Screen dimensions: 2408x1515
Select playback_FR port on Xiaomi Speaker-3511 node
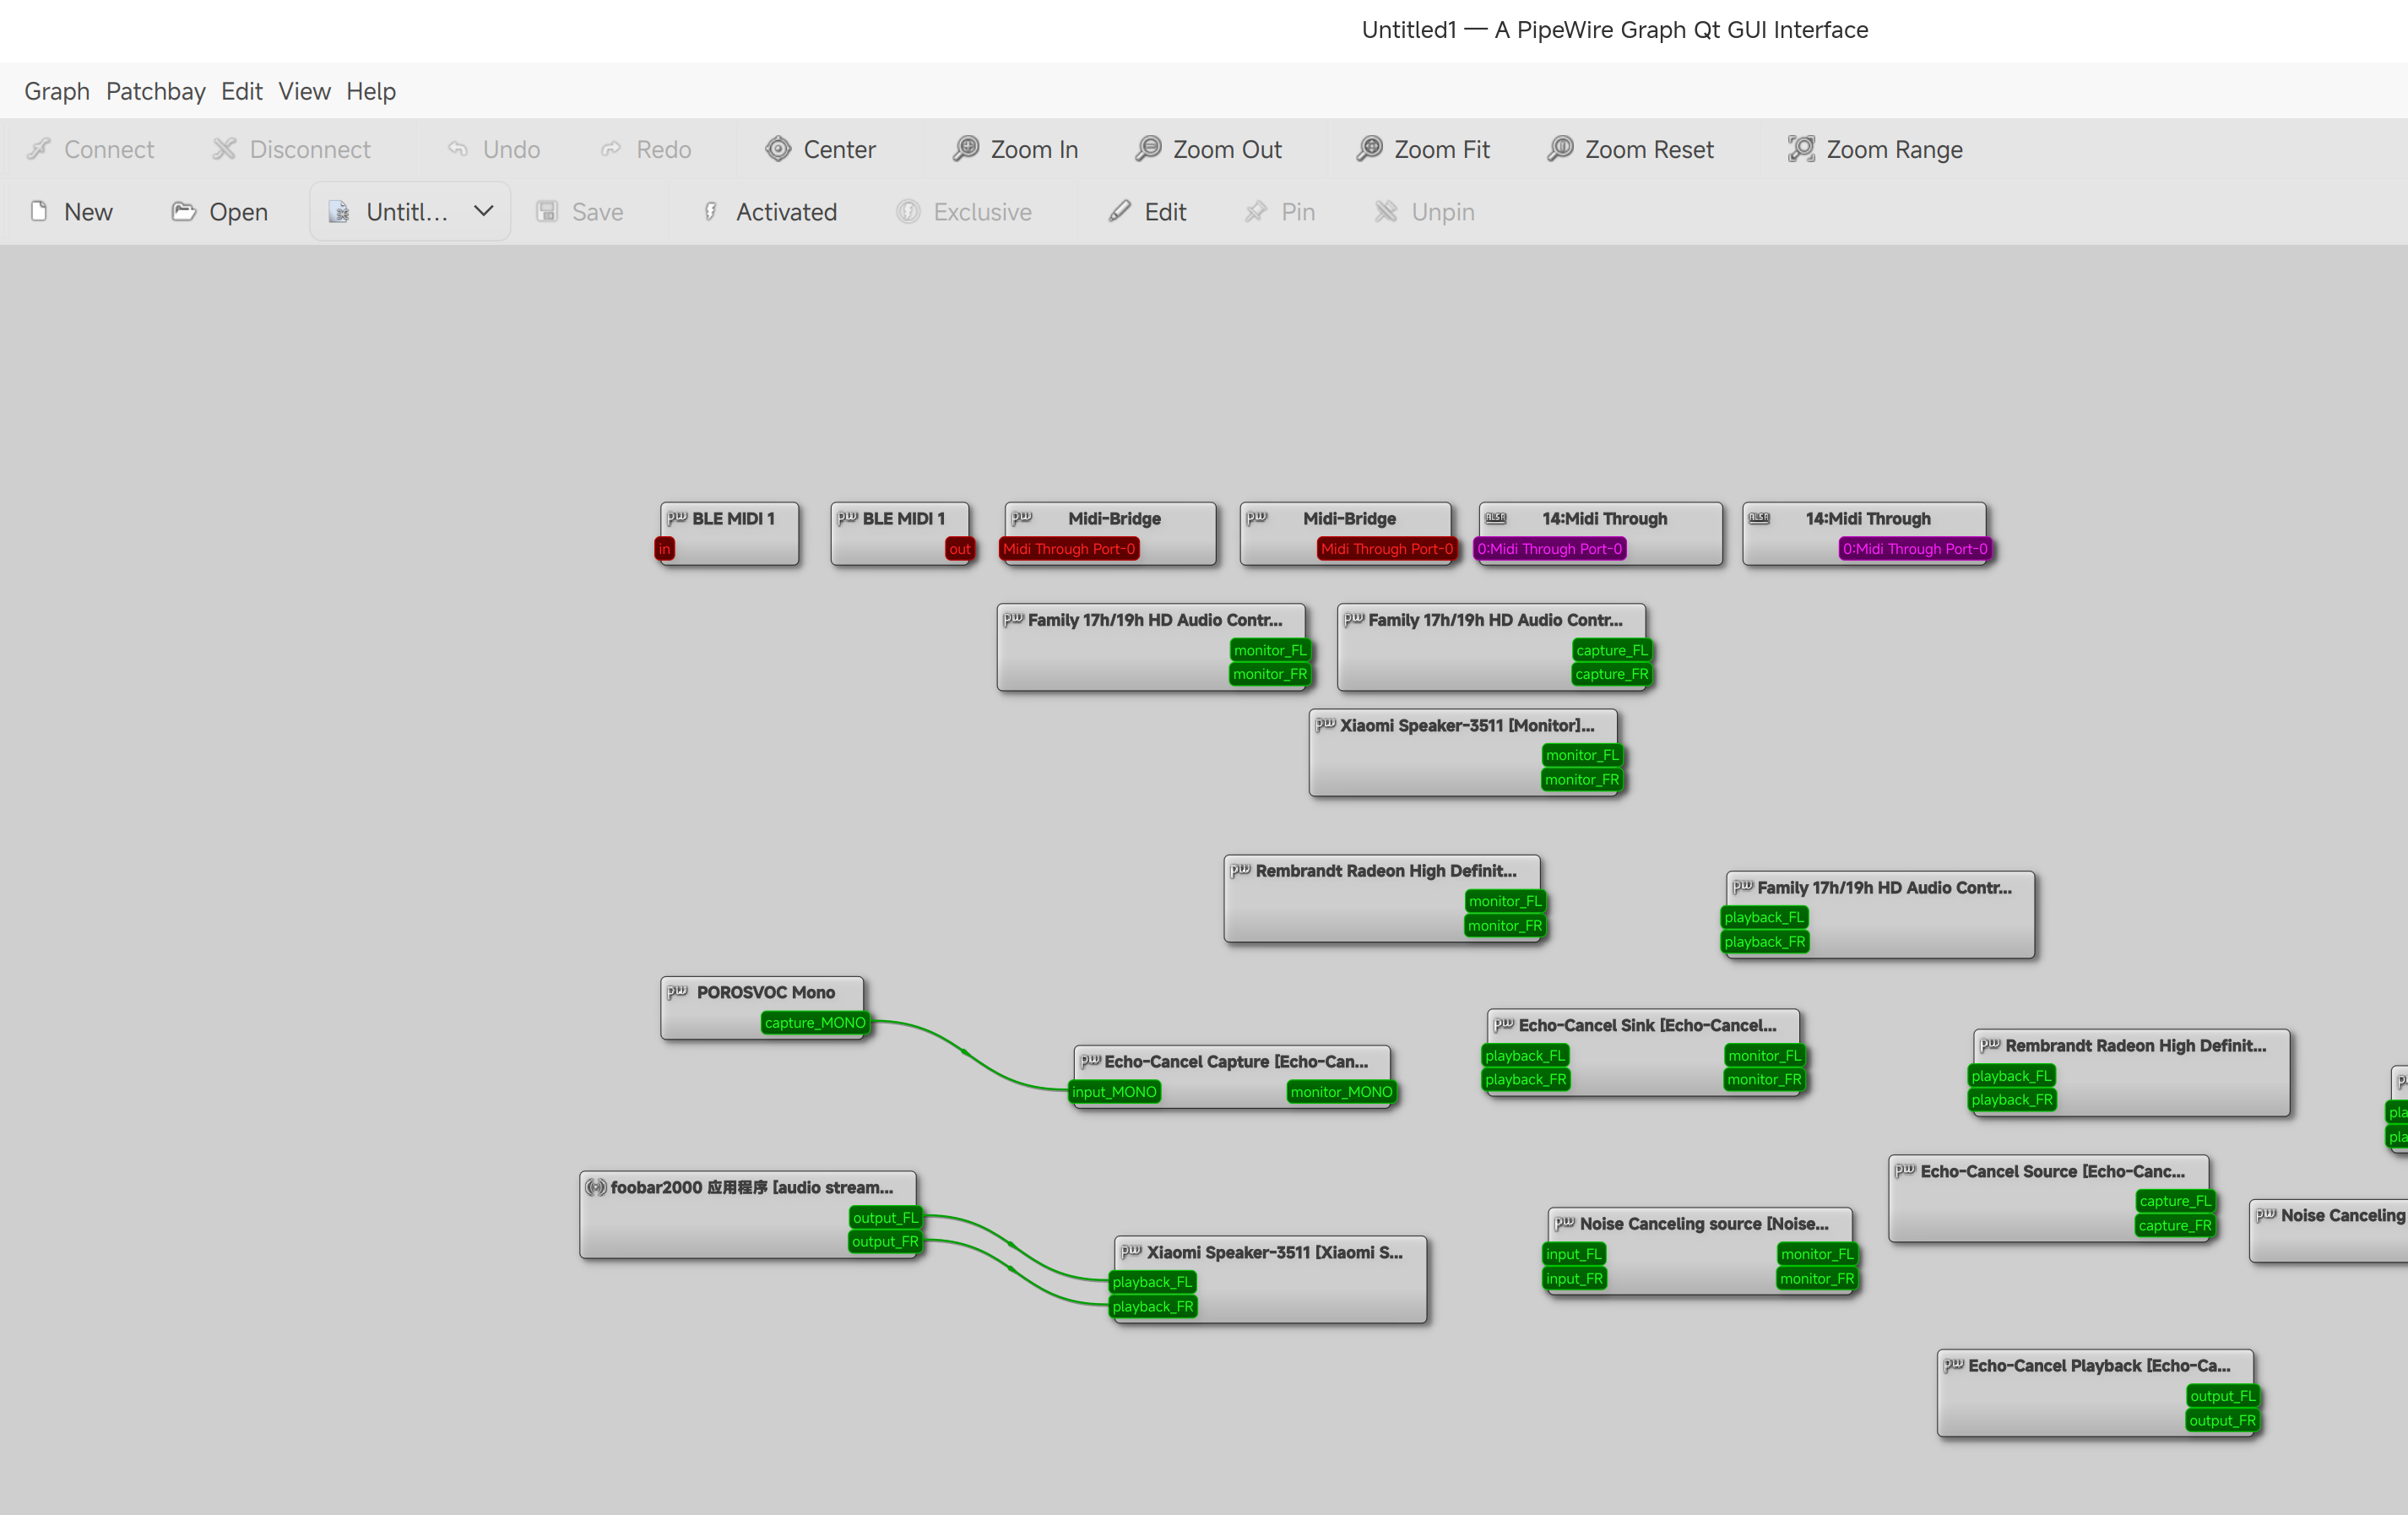(x=1153, y=1307)
